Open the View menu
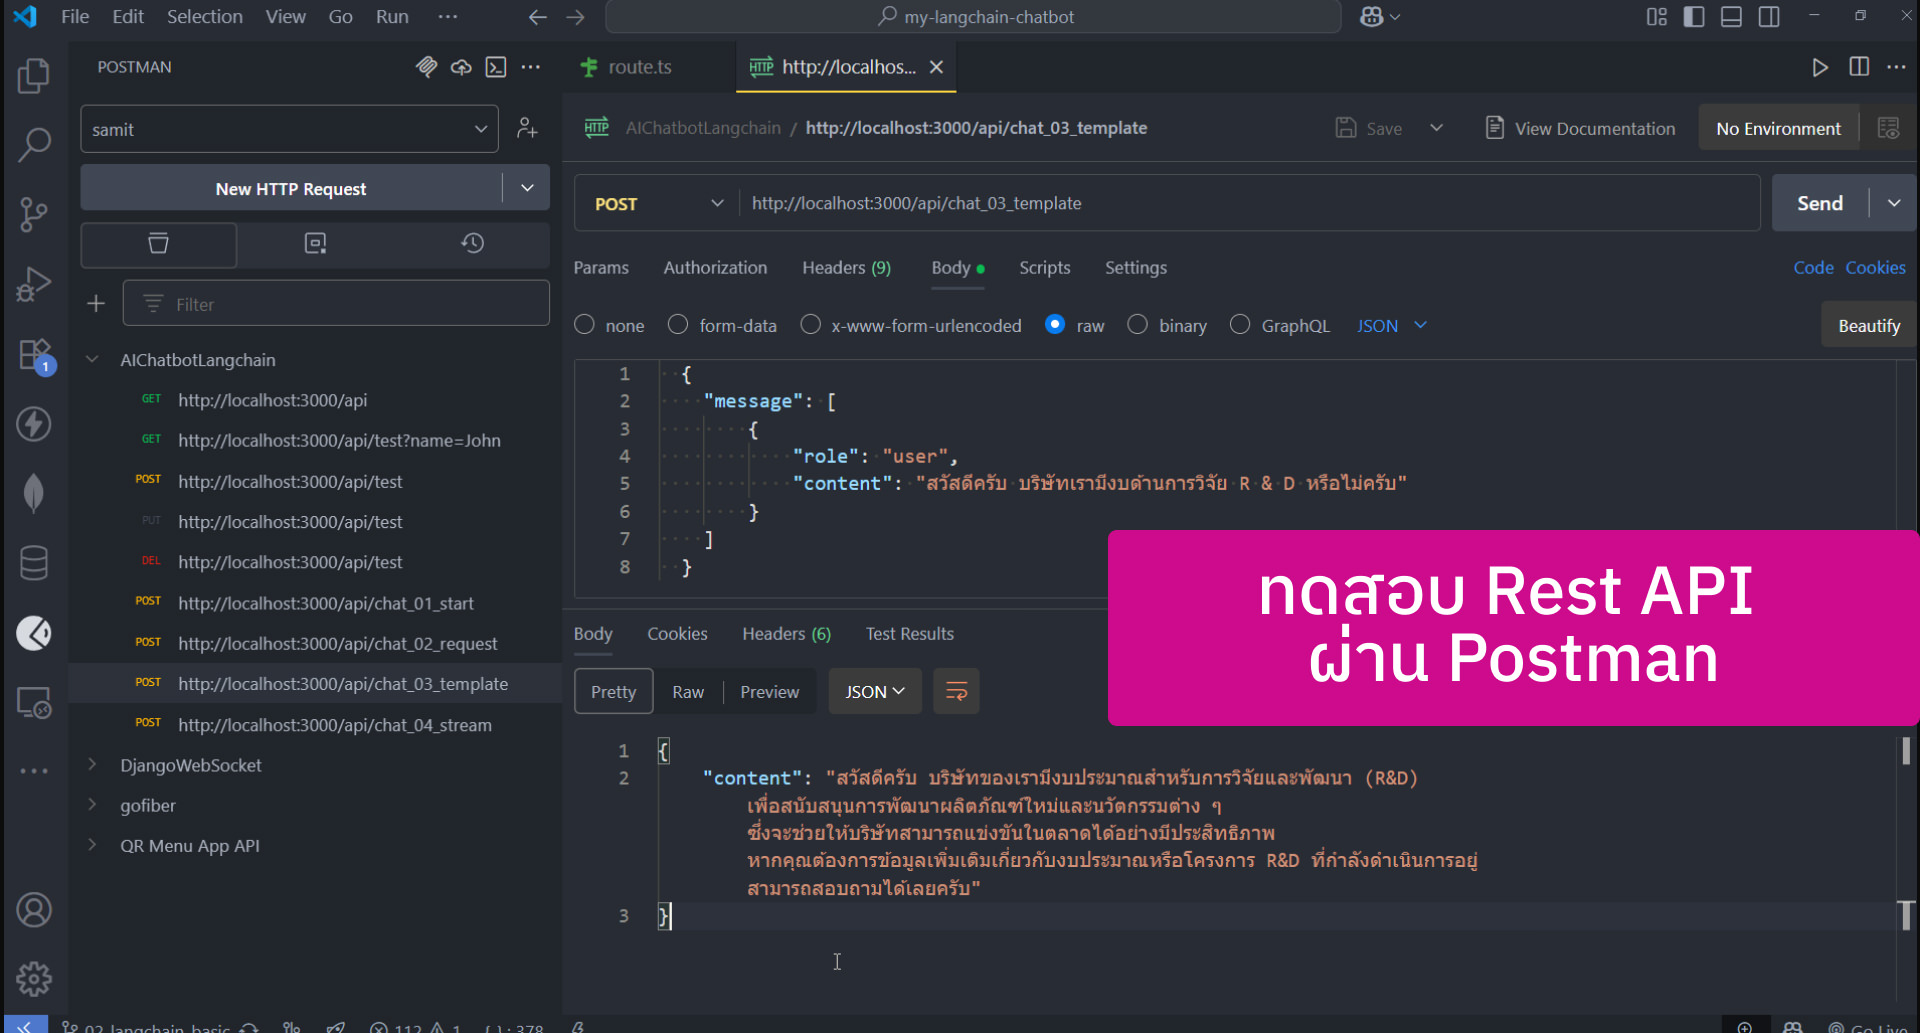The image size is (1920, 1033). [x=285, y=17]
